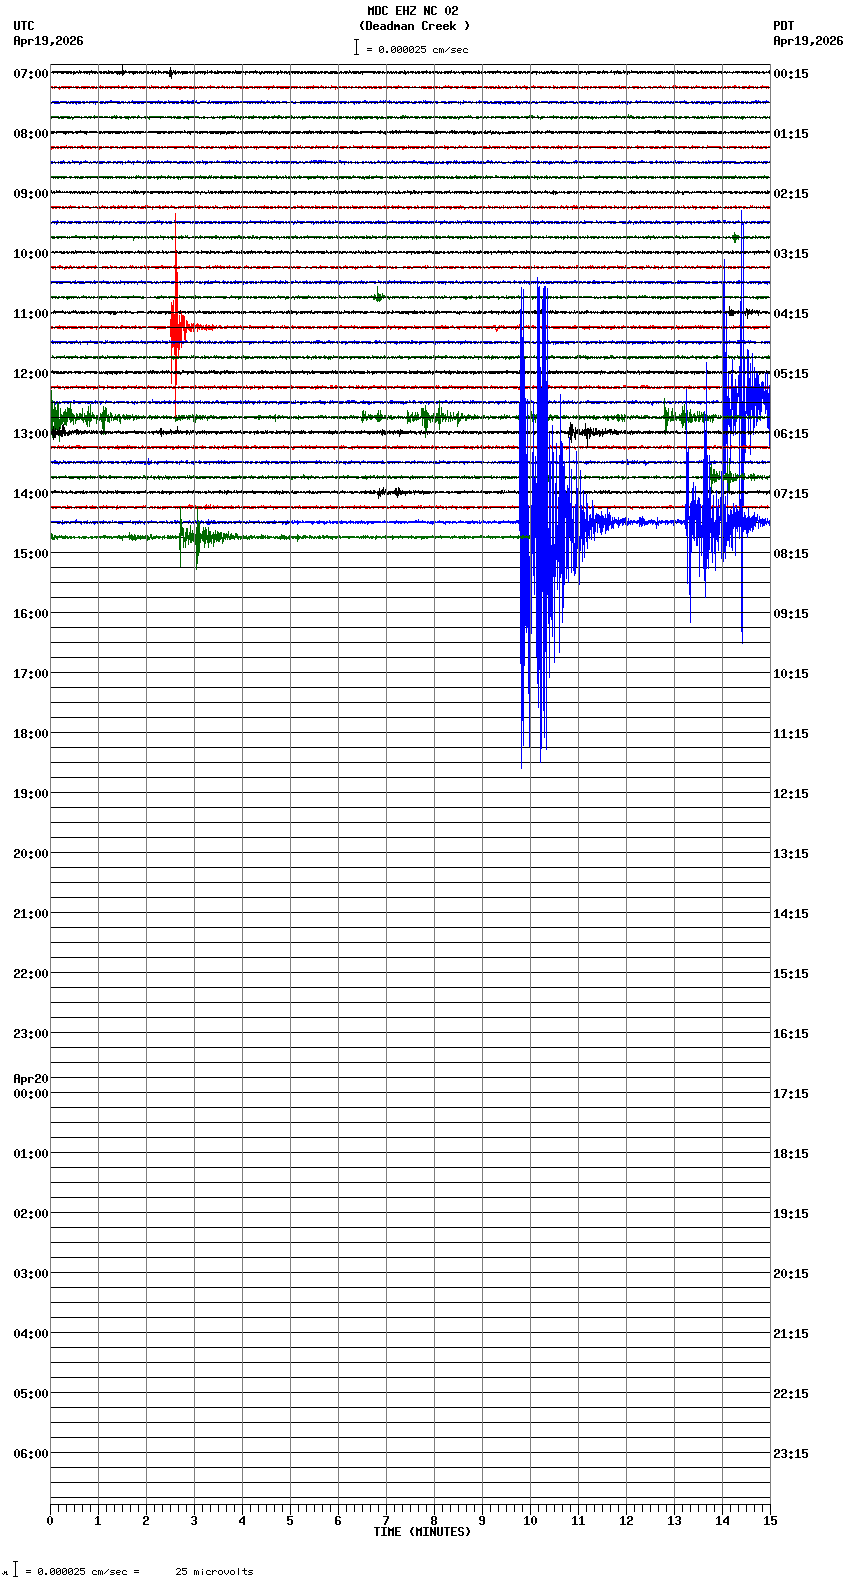Select the "03:15" PDT row label
This screenshot has width=850, height=1584.
(x=791, y=254)
